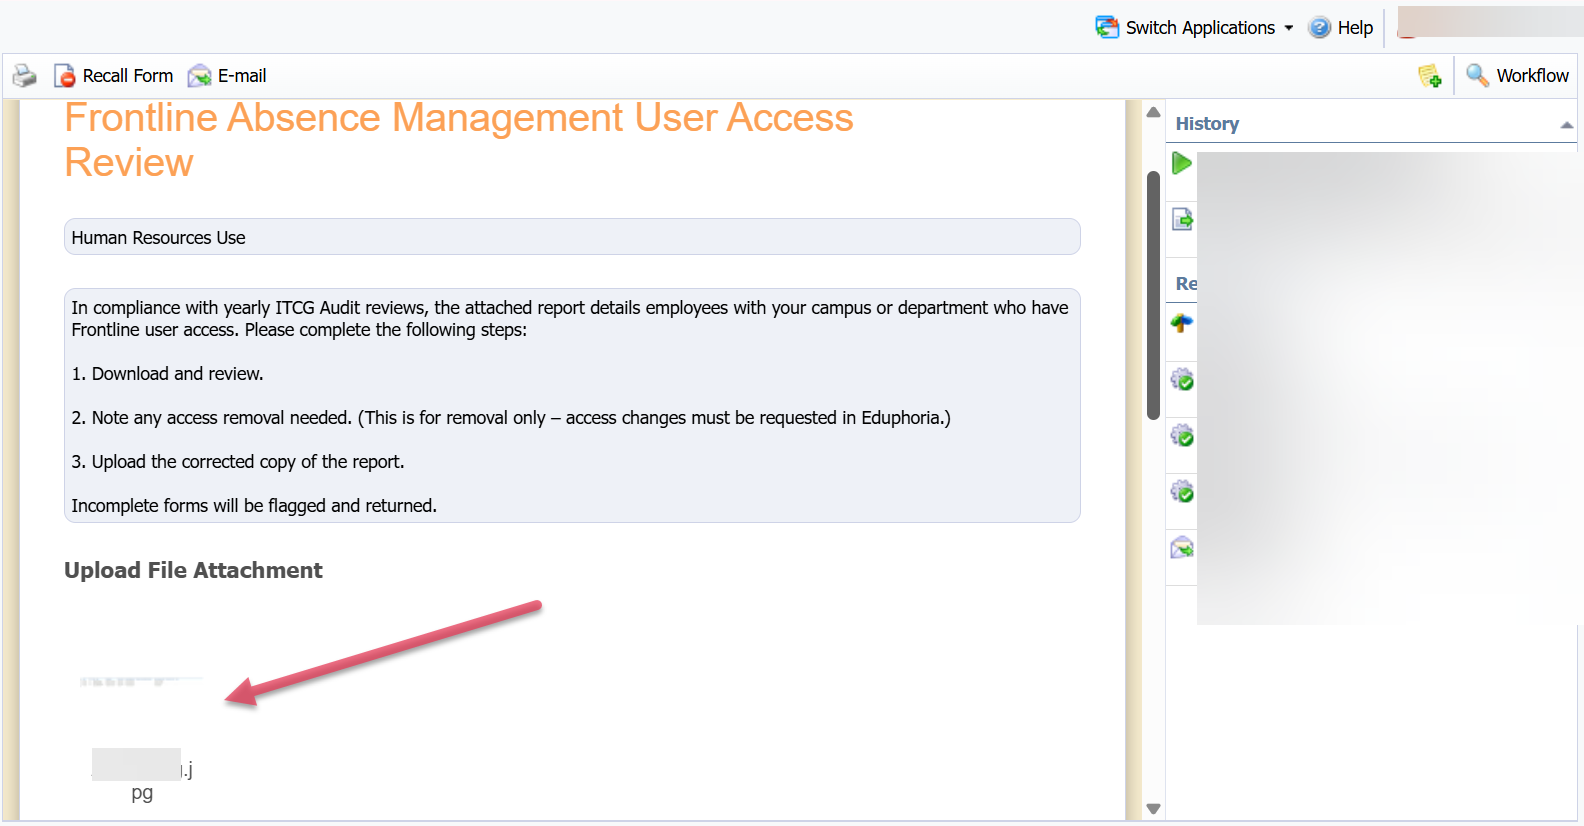The height and width of the screenshot is (826, 1584).
Task: Click the bottom gear-with-checkmark icon
Action: click(1182, 492)
